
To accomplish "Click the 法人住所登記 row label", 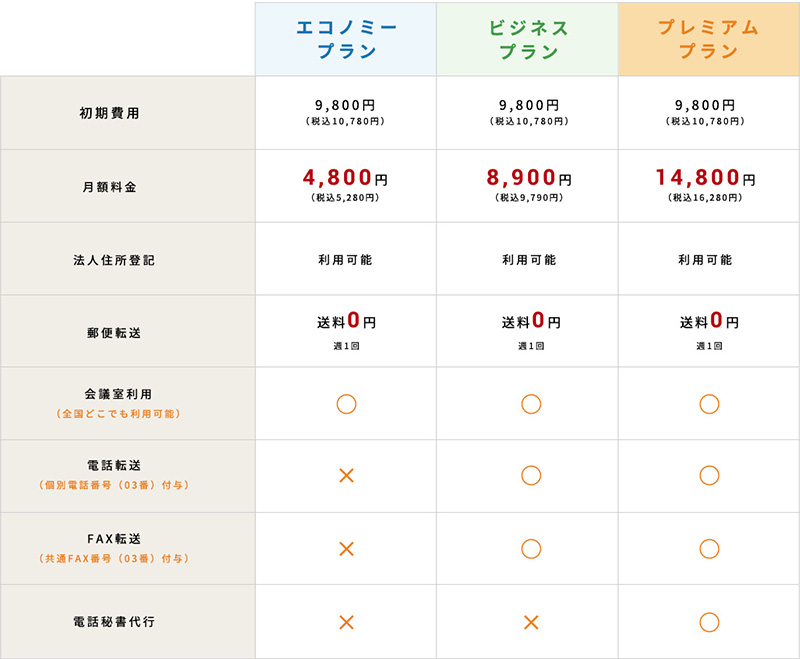I will 114,260.
